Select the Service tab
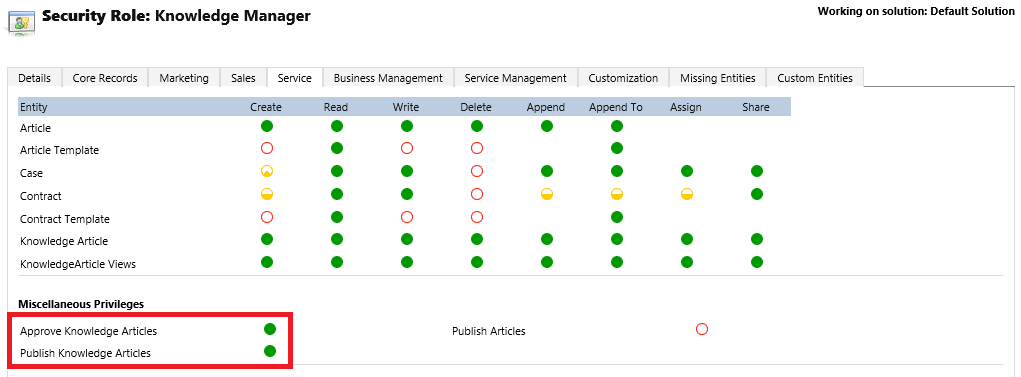The width and height of the screenshot is (1021, 377). point(294,78)
